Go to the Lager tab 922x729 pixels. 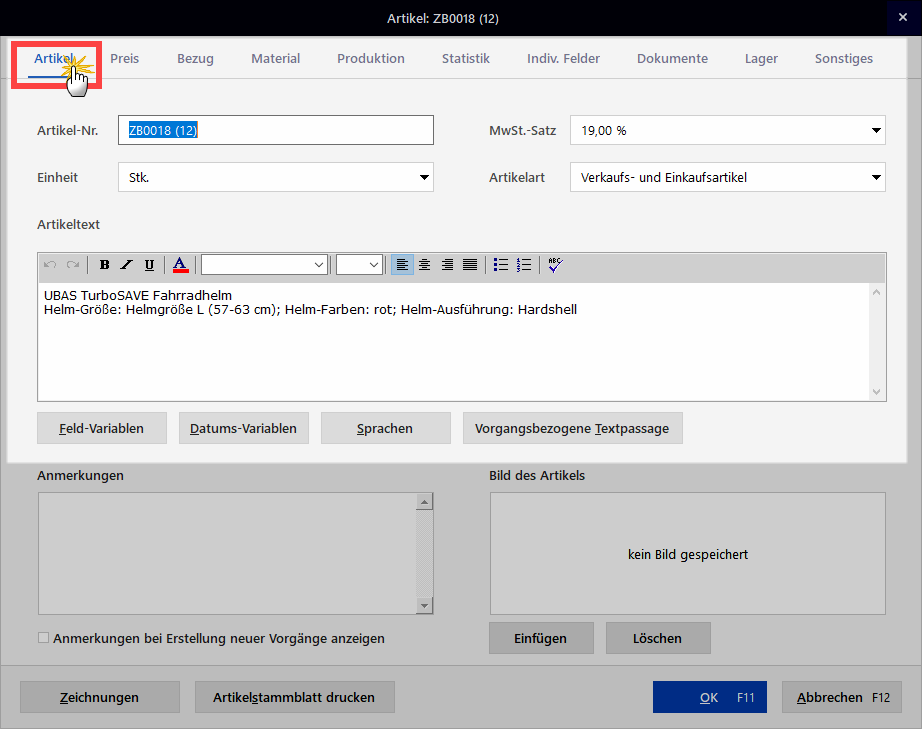tap(761, 59)
